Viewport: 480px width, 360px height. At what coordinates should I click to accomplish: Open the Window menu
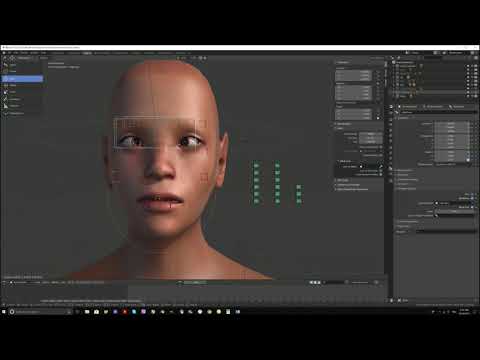point(35,53)
